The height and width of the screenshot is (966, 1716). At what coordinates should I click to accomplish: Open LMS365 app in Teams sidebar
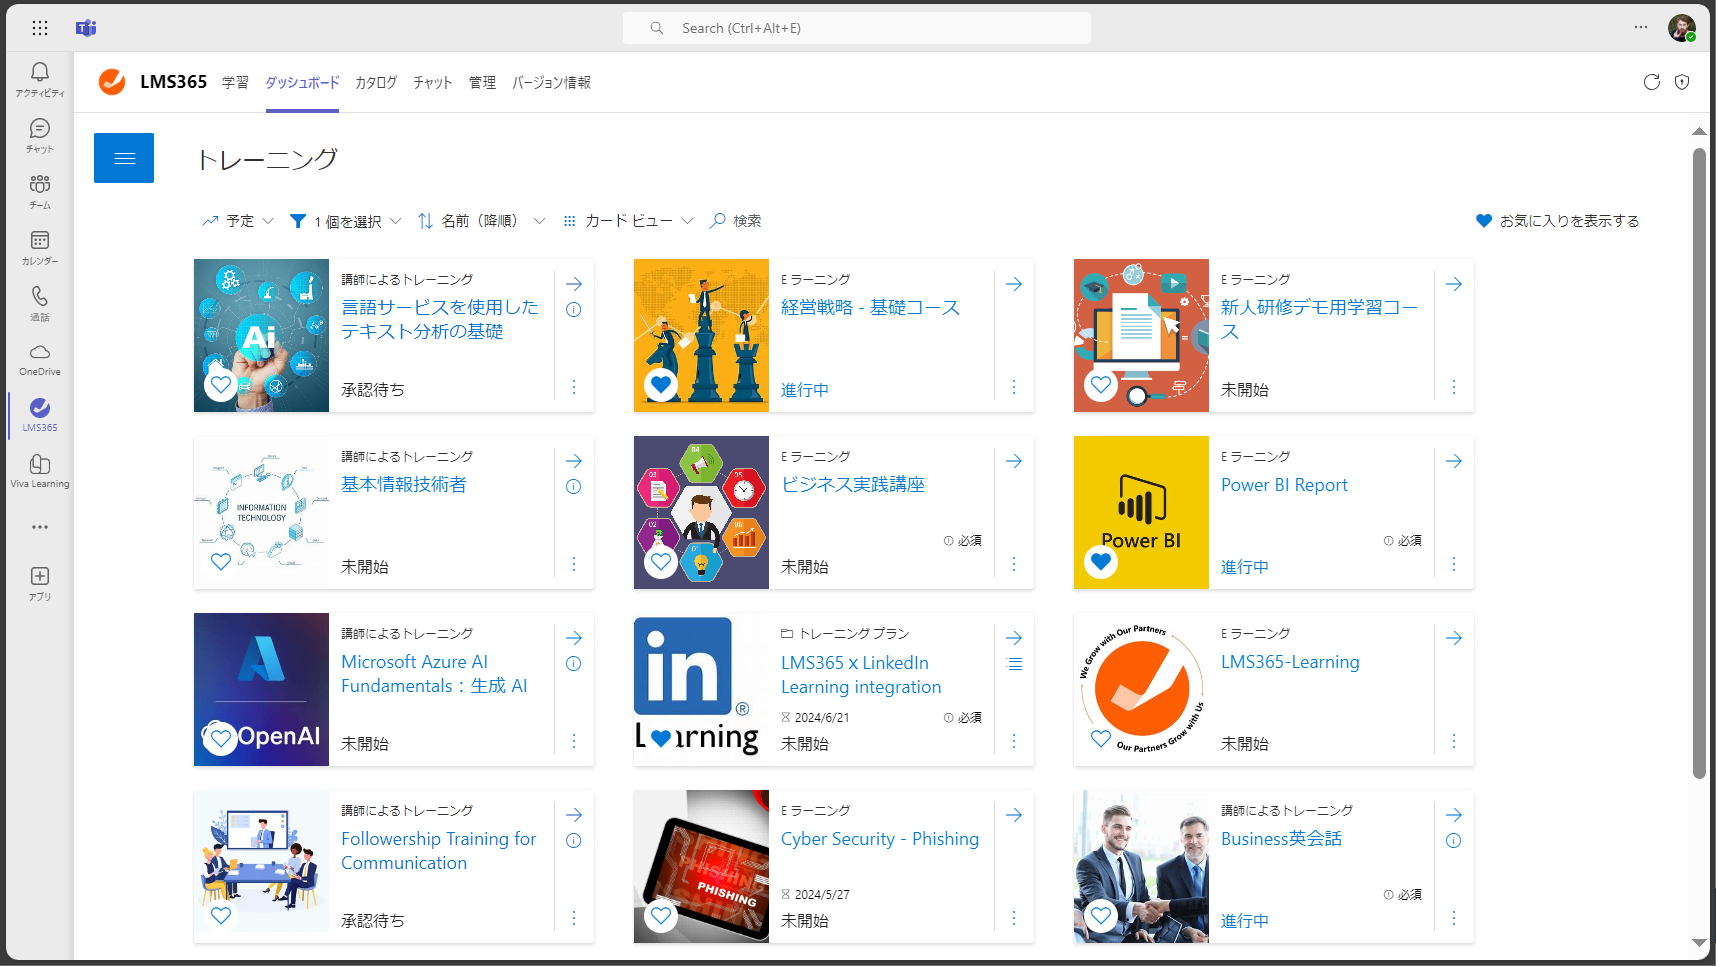pyautogui.click(x=40, y=415)
